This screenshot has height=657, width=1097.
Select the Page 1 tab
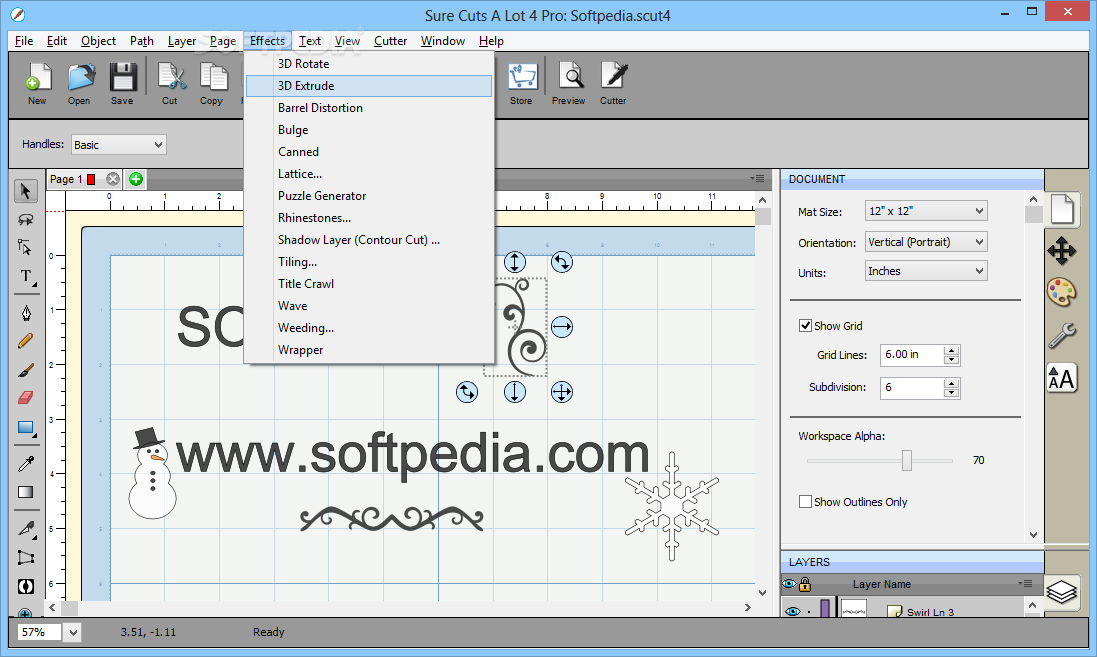66,179
